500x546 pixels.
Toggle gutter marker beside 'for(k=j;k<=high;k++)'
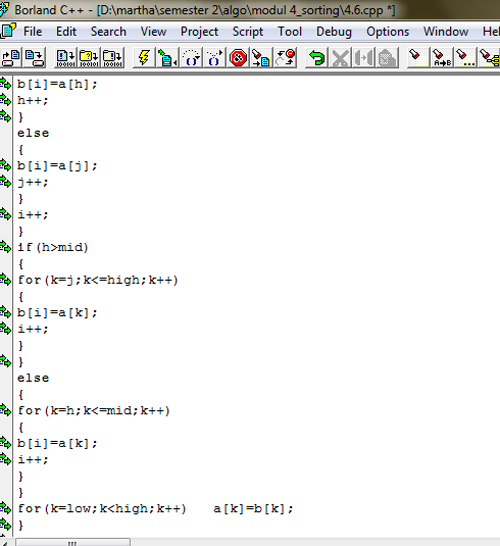5,279
